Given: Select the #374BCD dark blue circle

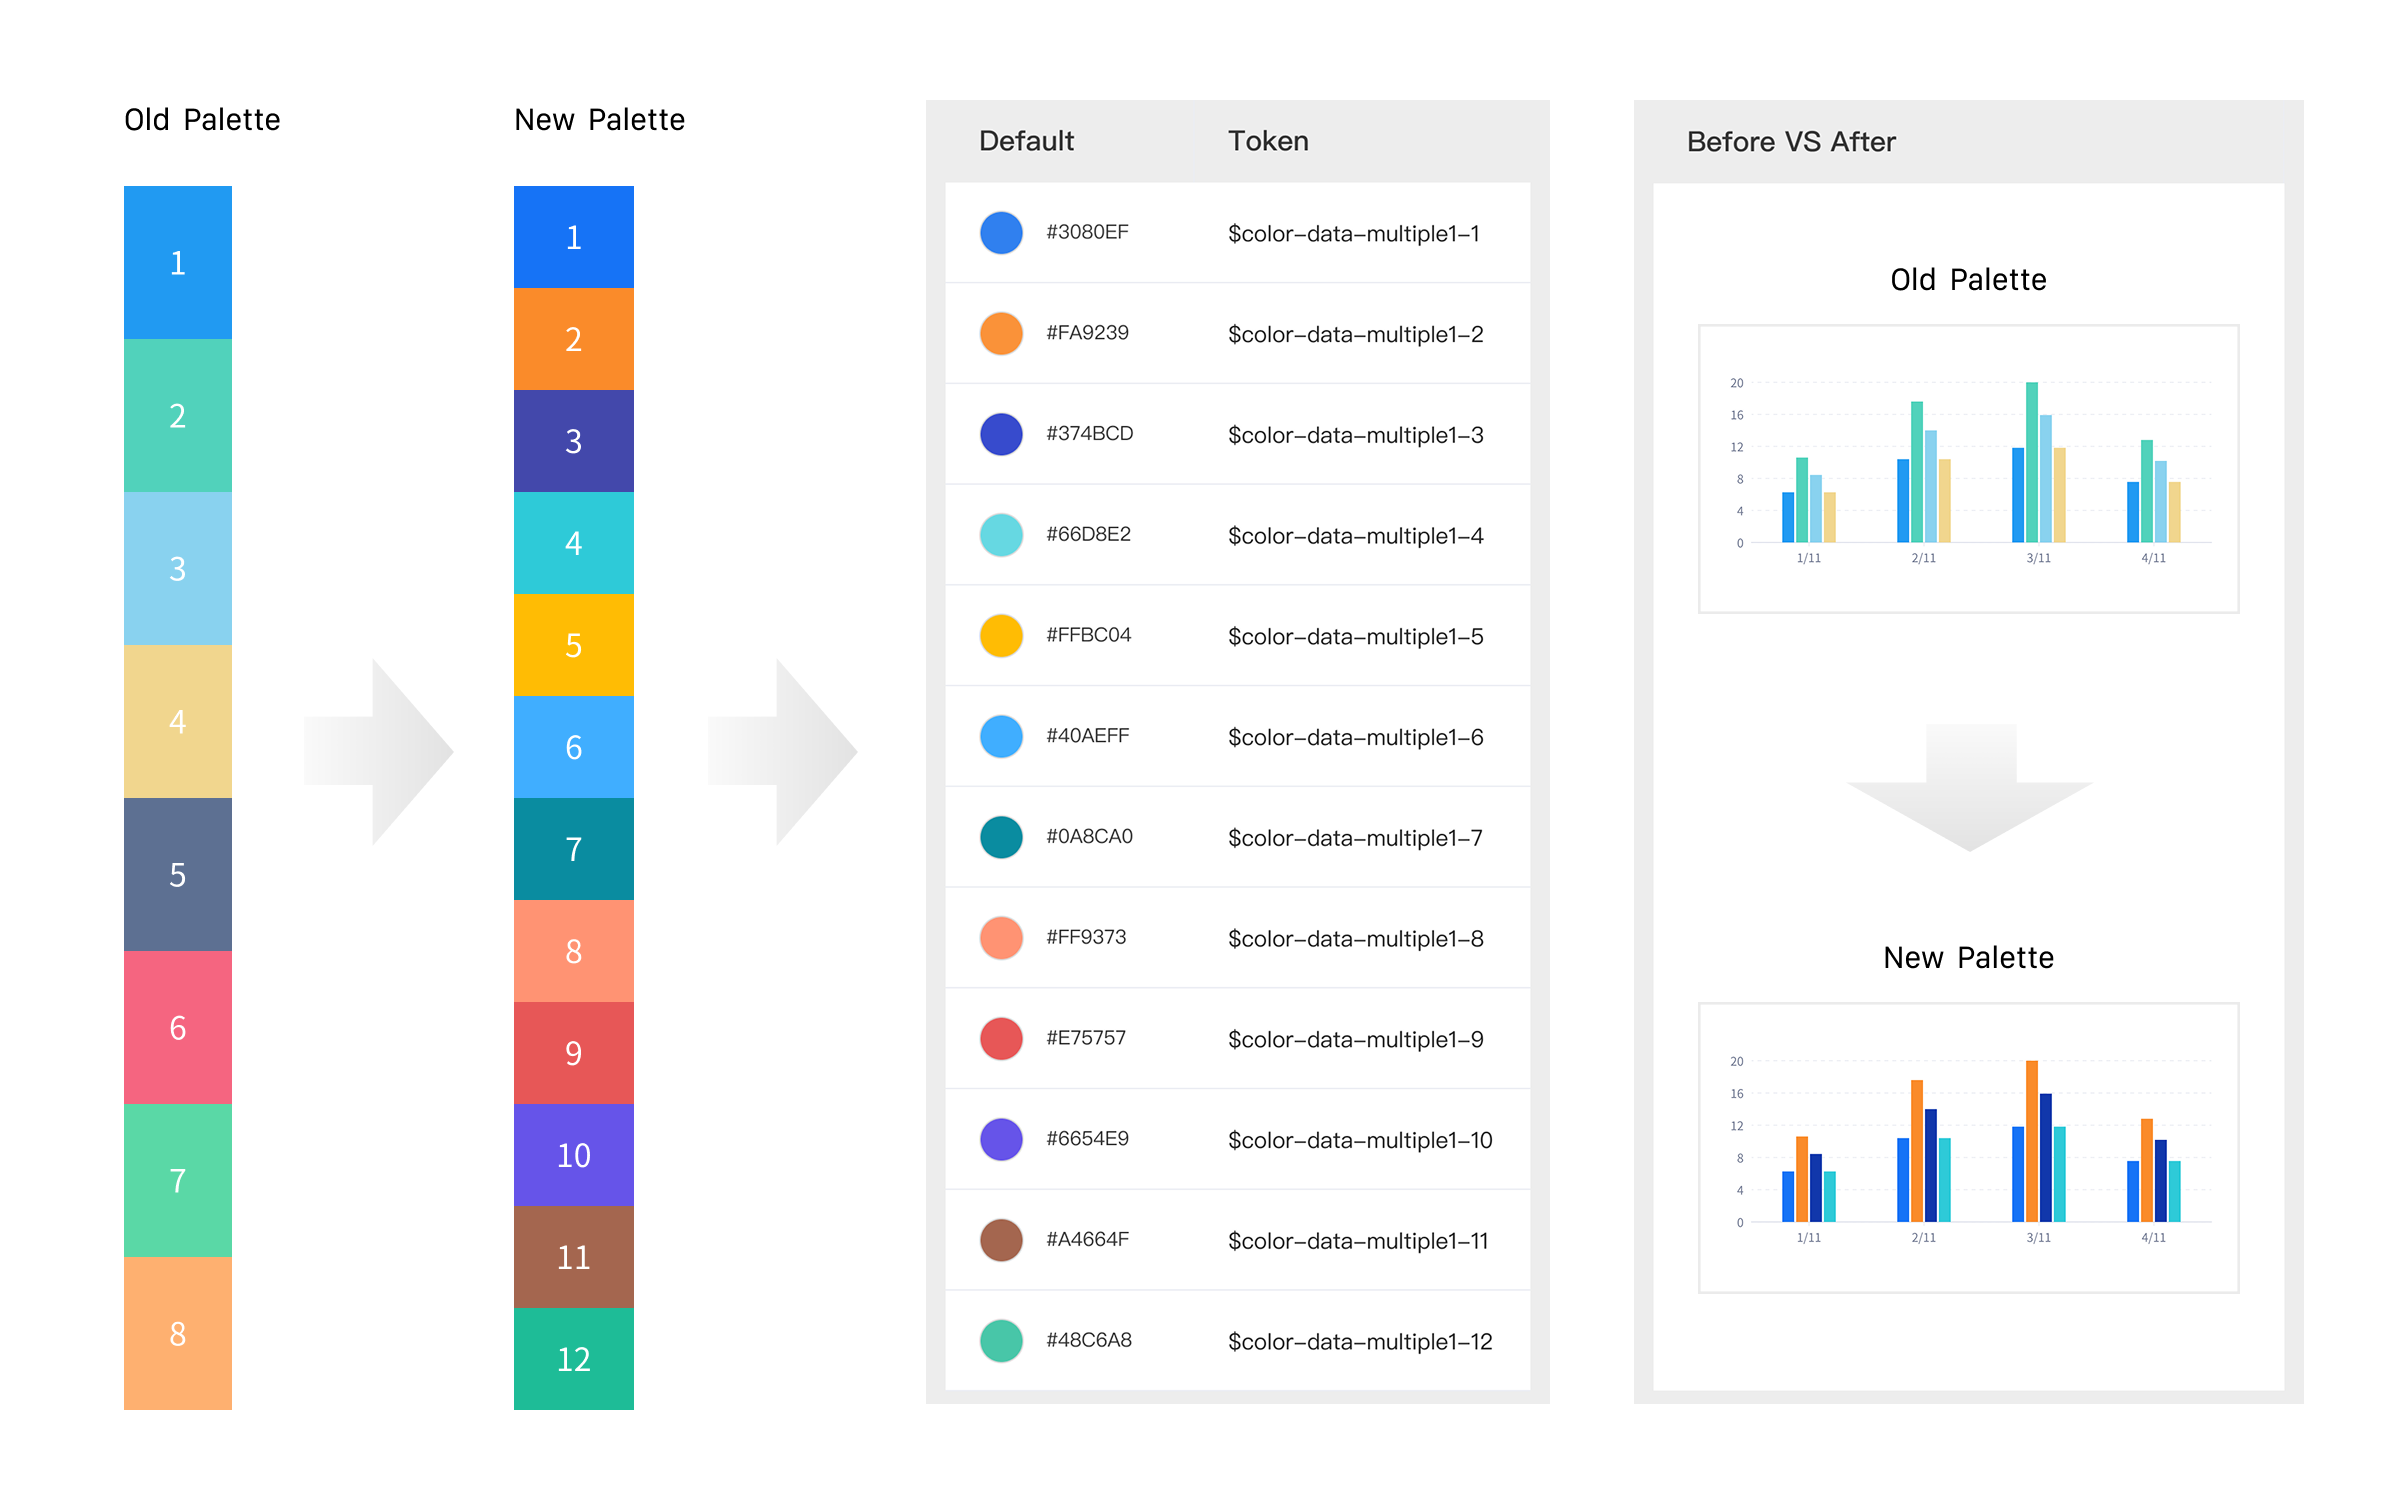Looking at the screenshot, I should coord(1001,434).
